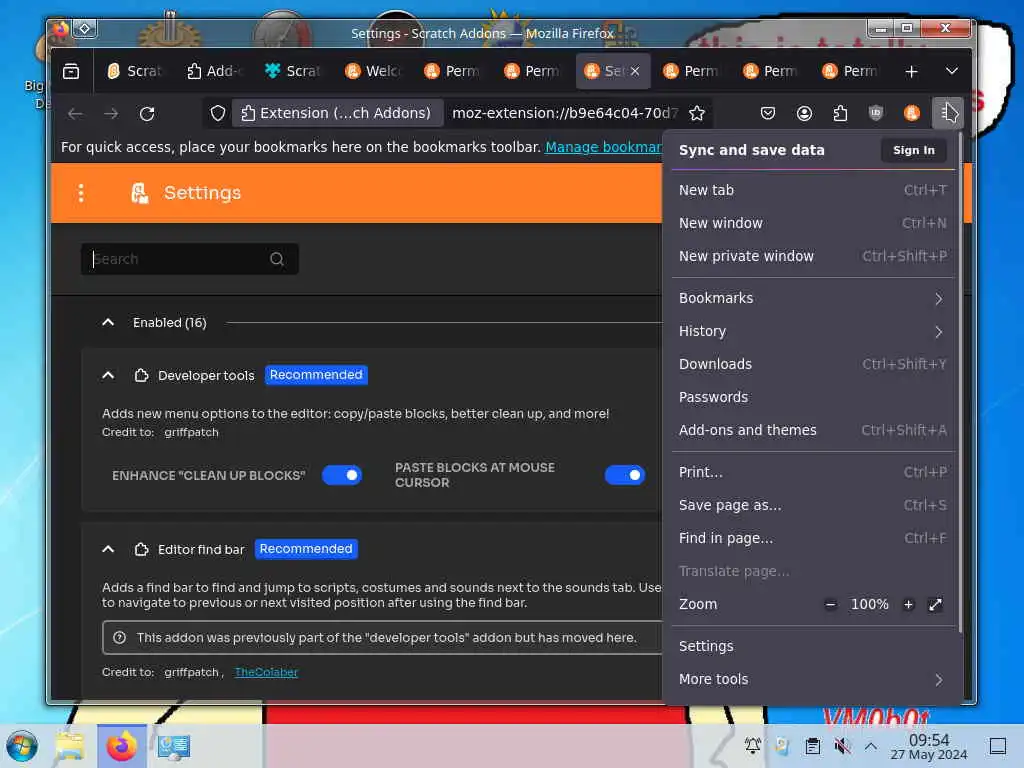
Task: Open the Firefox account icon
Action: pos(804,113)
